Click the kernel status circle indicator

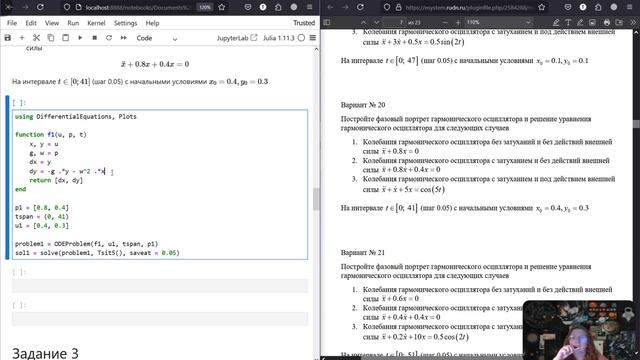pyautogui.click(x=301, y=38)
